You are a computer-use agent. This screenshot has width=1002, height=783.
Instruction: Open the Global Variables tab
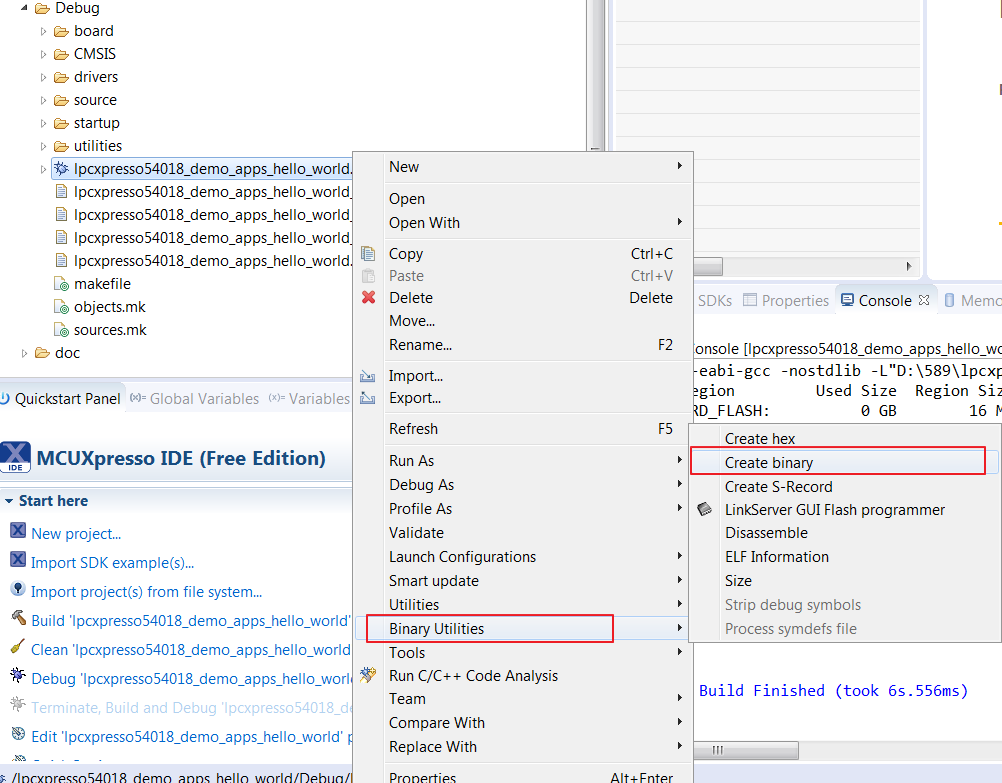pos(203,399)
